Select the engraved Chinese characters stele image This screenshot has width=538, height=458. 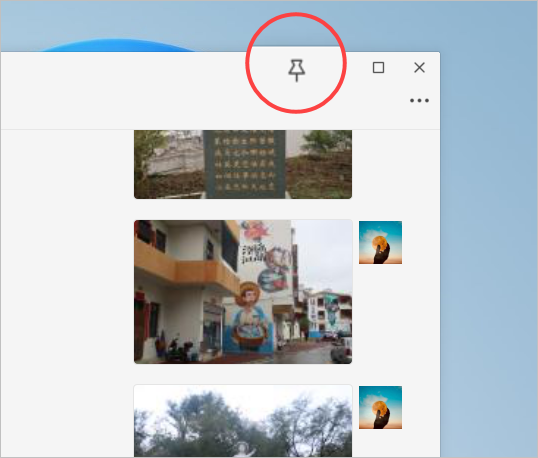243,164
